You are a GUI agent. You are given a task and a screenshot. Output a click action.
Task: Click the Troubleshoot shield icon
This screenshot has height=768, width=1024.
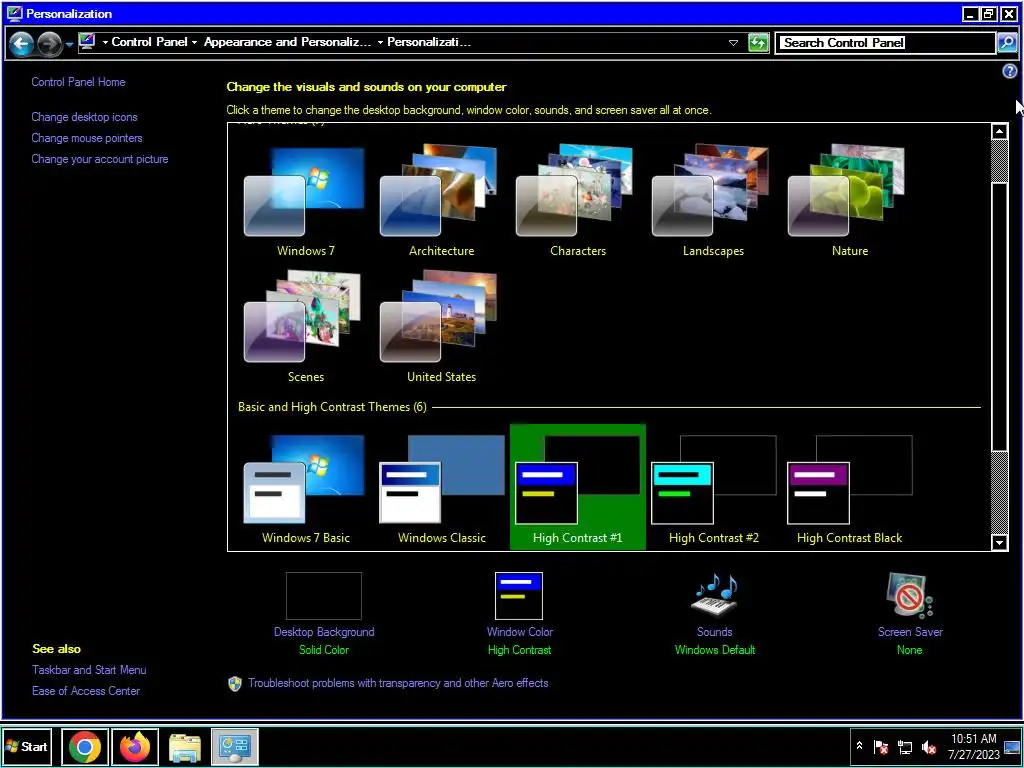point(235,684)
